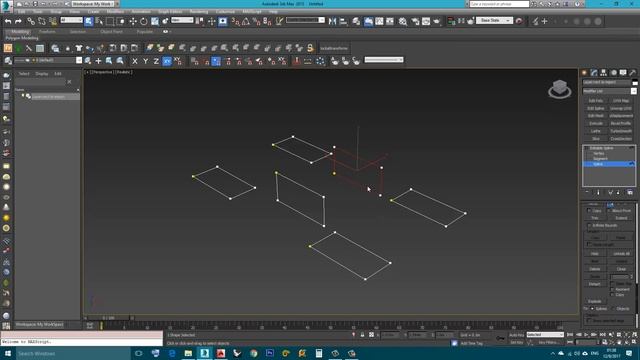Open Render Setup from main toolbar

415,21
